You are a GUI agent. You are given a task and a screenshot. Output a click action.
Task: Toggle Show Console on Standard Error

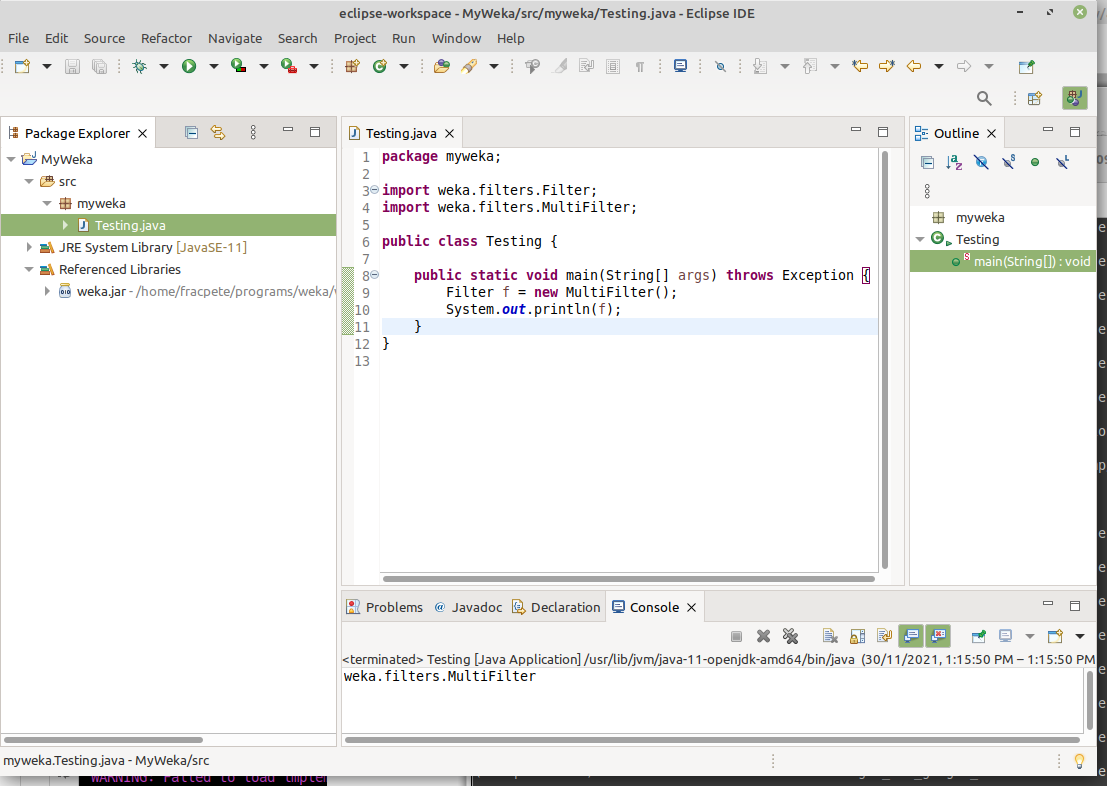(938, 636)
